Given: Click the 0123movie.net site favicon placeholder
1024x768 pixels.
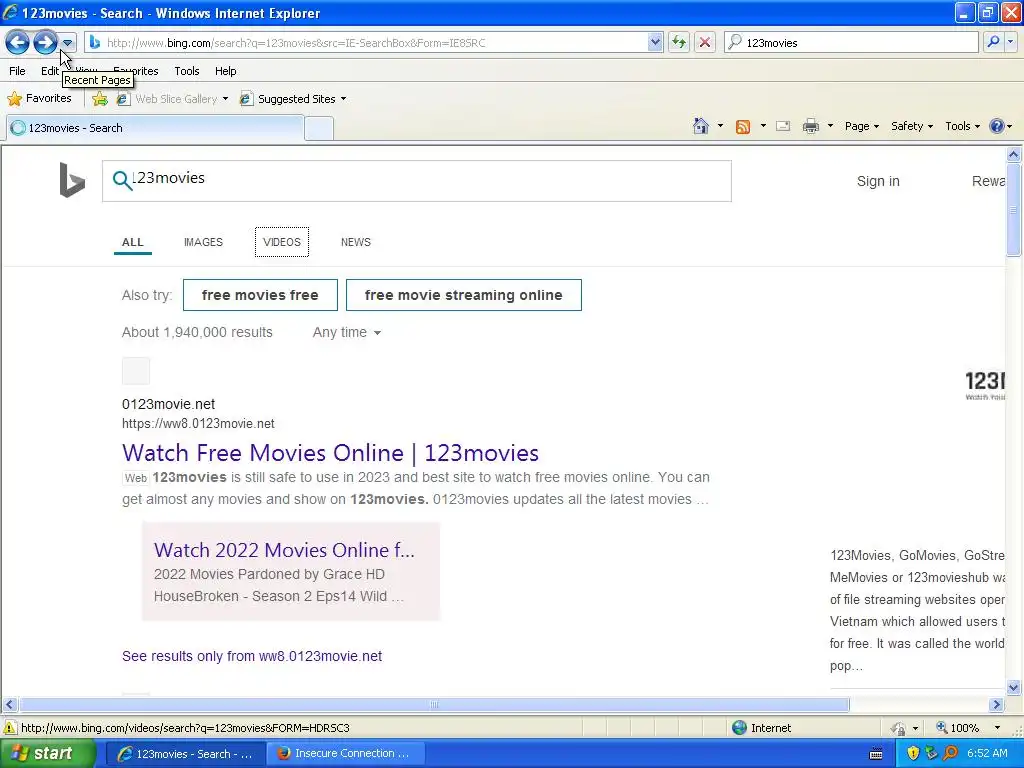Looking at the screenshot, I should 136,371.
